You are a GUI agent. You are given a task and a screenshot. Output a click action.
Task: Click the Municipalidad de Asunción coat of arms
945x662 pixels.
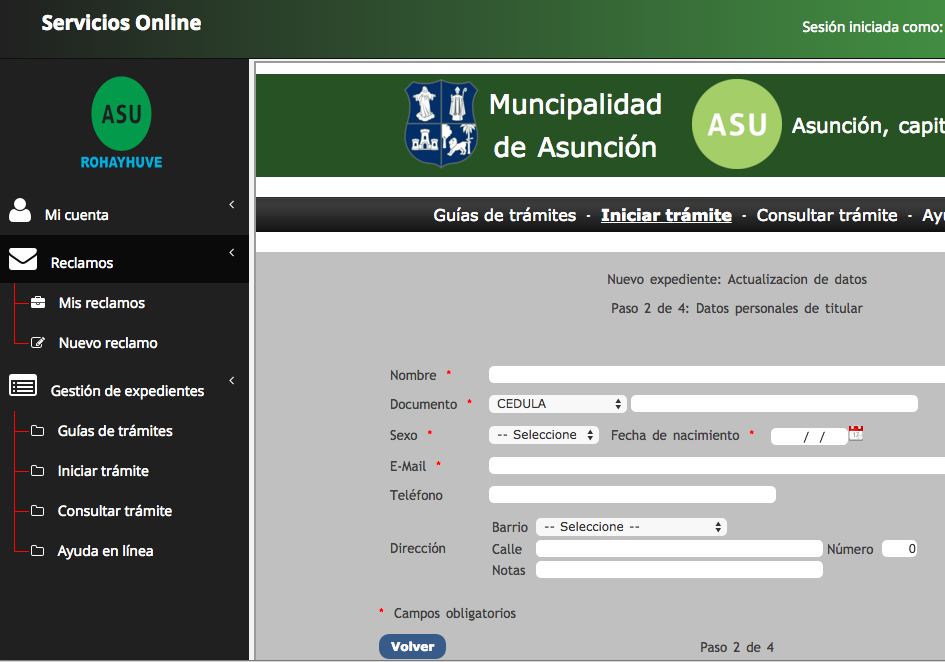coord(441,123)
